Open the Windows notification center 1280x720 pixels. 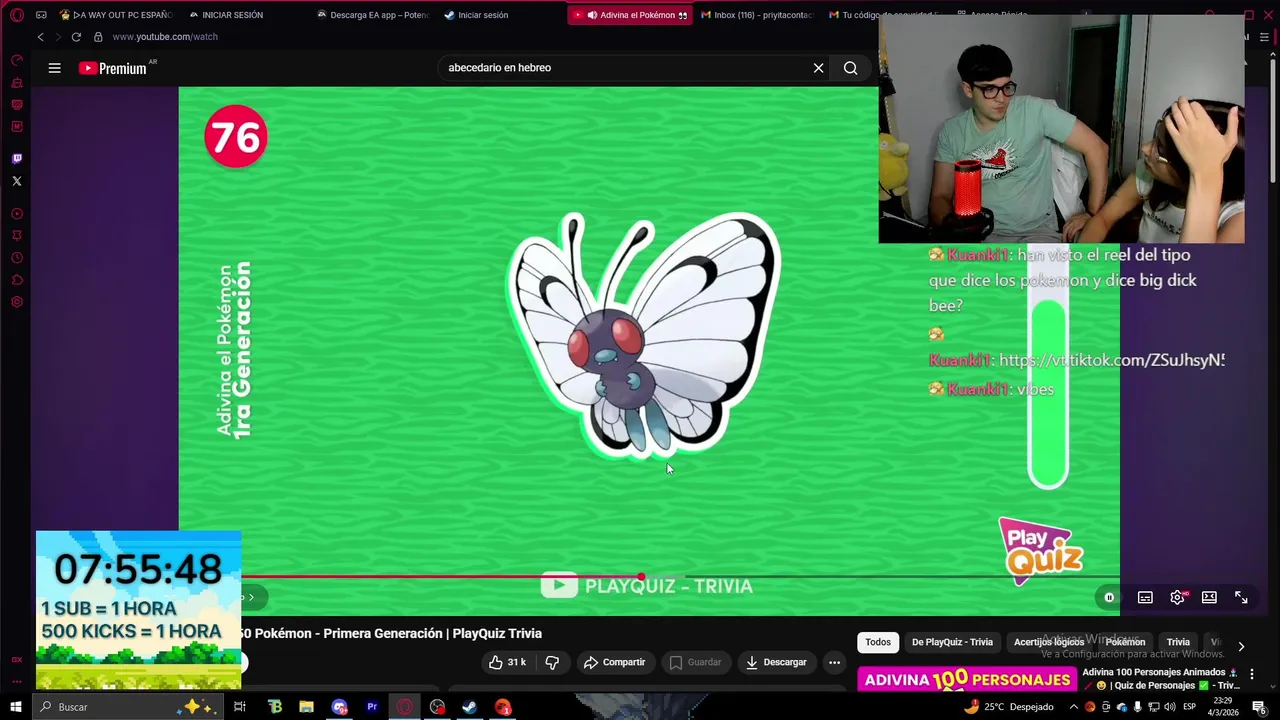pyautogui.click(x=1259, y=707)
